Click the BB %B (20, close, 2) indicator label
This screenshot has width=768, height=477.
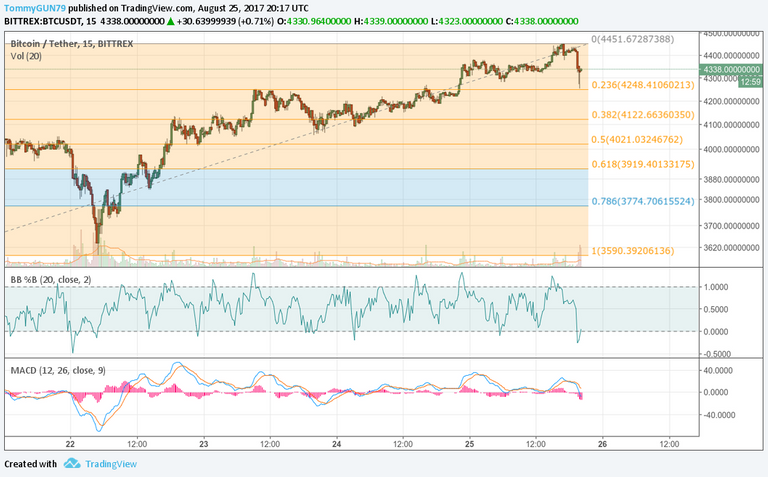point(51,280)
